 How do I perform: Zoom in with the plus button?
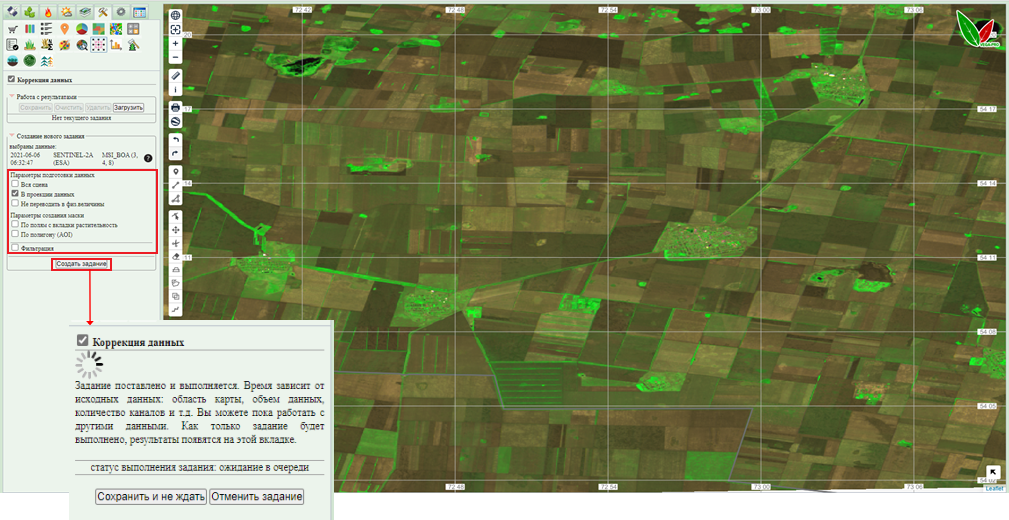coord(175,44)
